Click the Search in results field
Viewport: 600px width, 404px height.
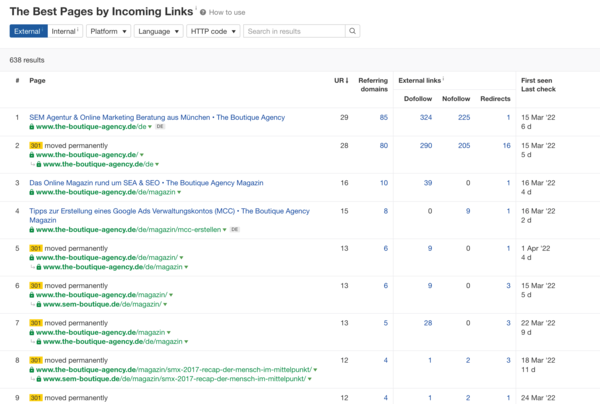[294, 31]
